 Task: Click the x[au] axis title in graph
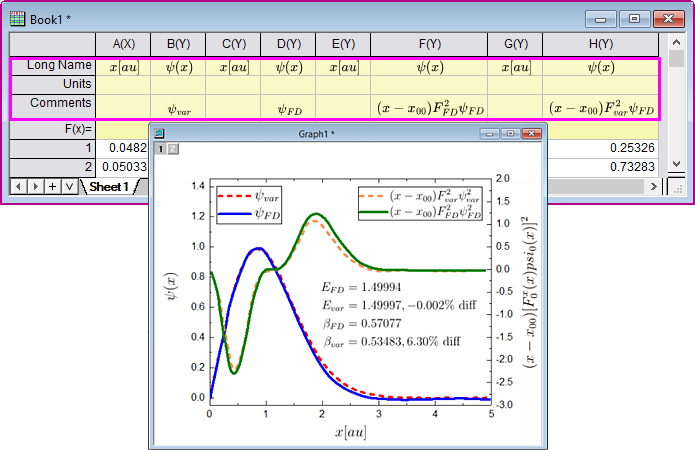coord(351,432)
